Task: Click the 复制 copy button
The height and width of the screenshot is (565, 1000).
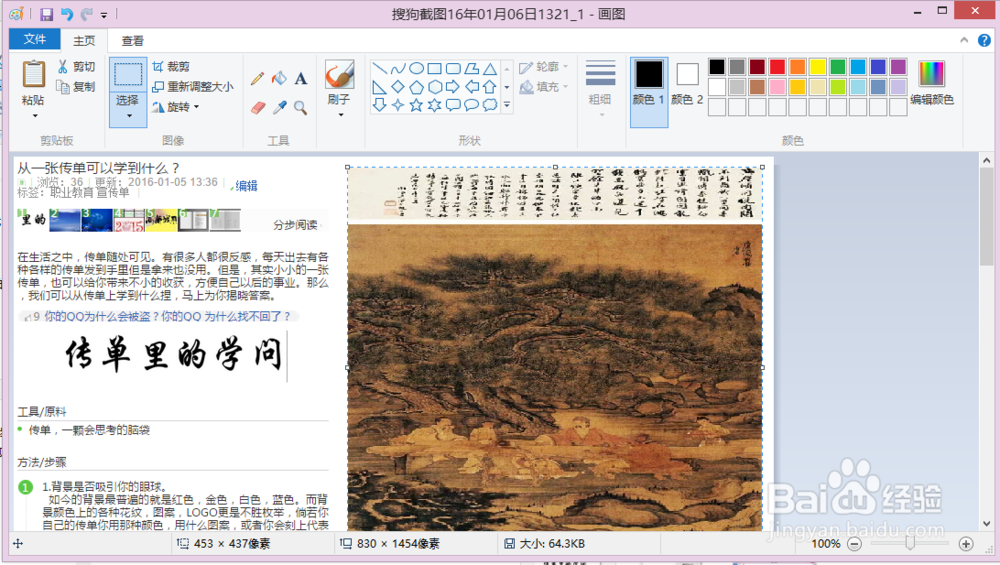Action: (x=77, y=87)
